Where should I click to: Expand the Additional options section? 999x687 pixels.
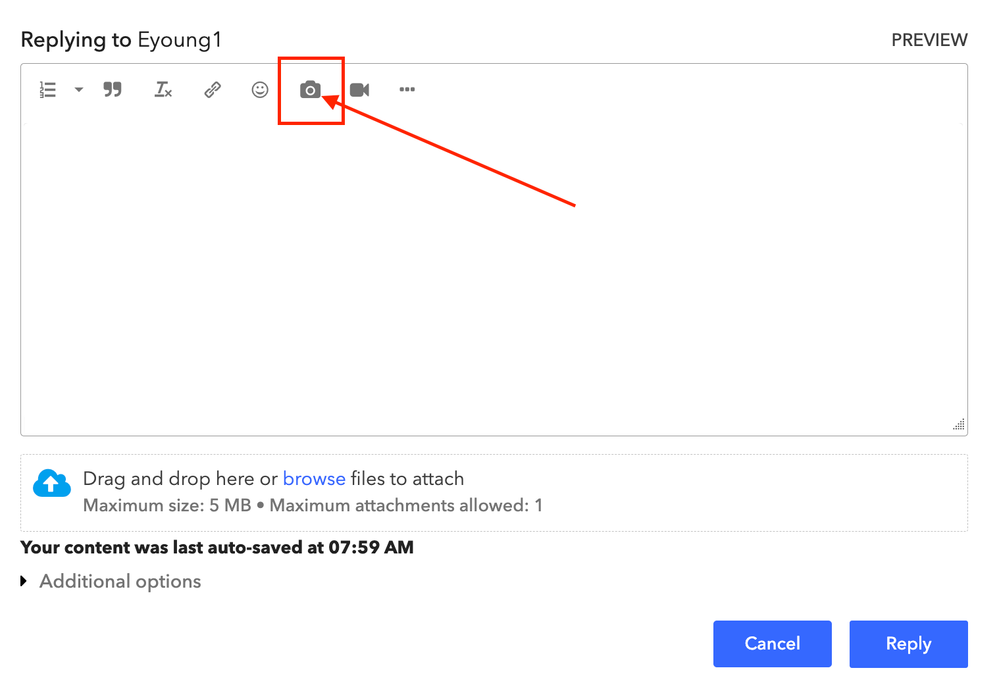(119, 582)
